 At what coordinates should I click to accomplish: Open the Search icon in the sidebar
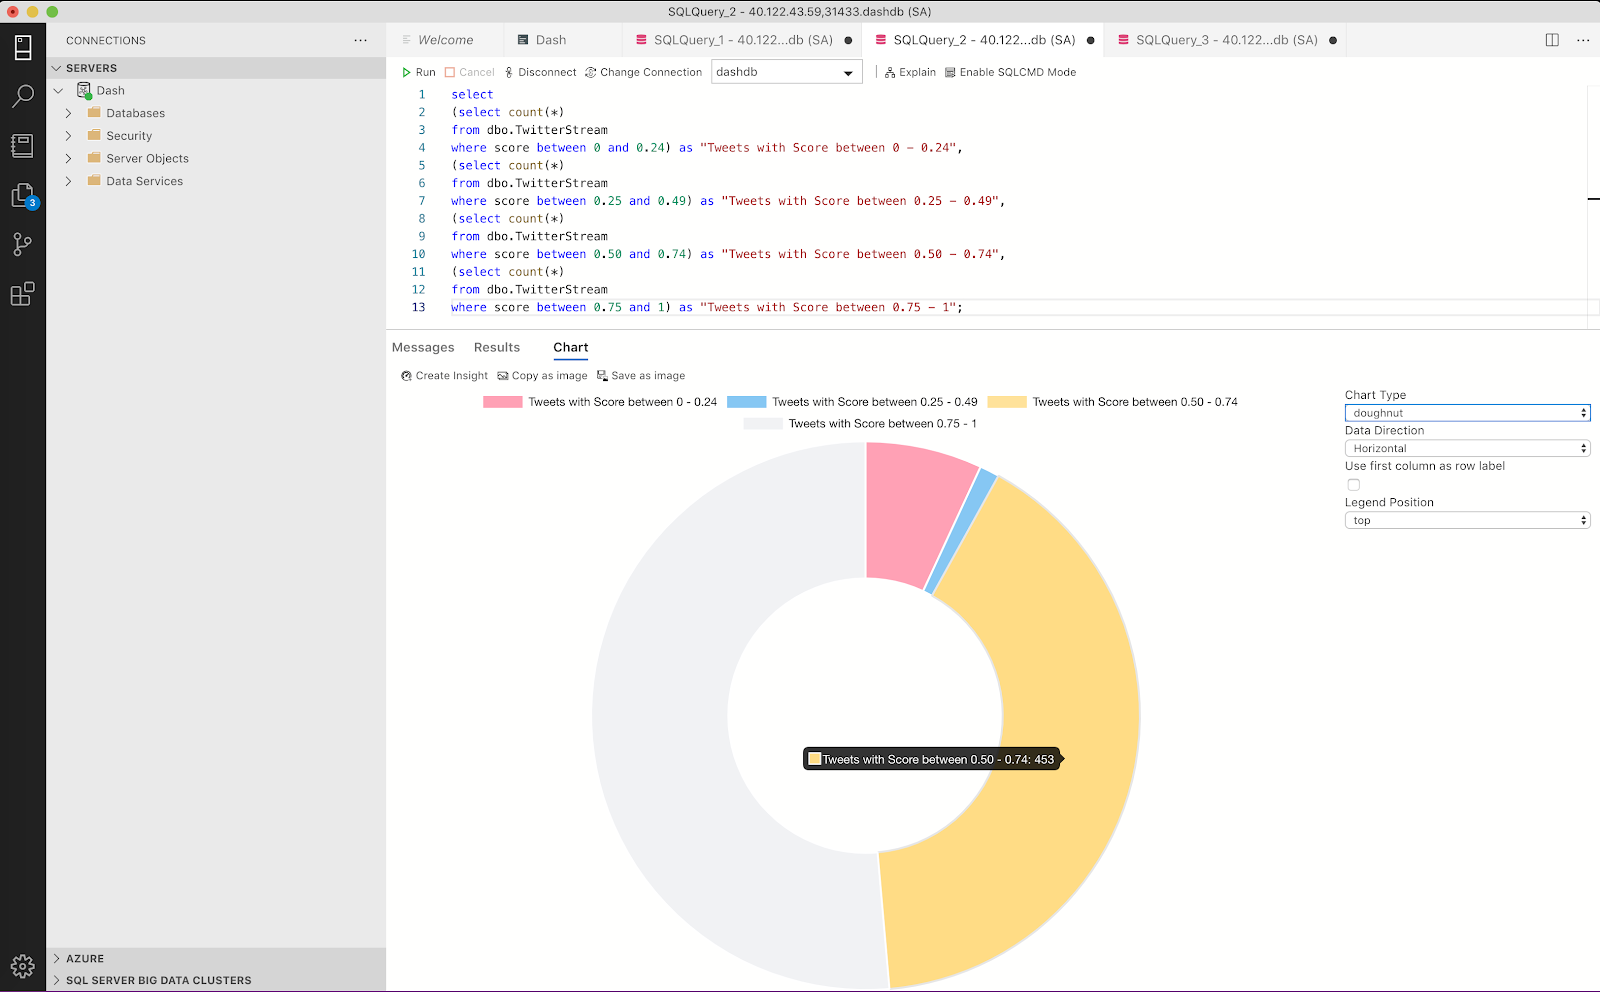click(x=22, y=96)
